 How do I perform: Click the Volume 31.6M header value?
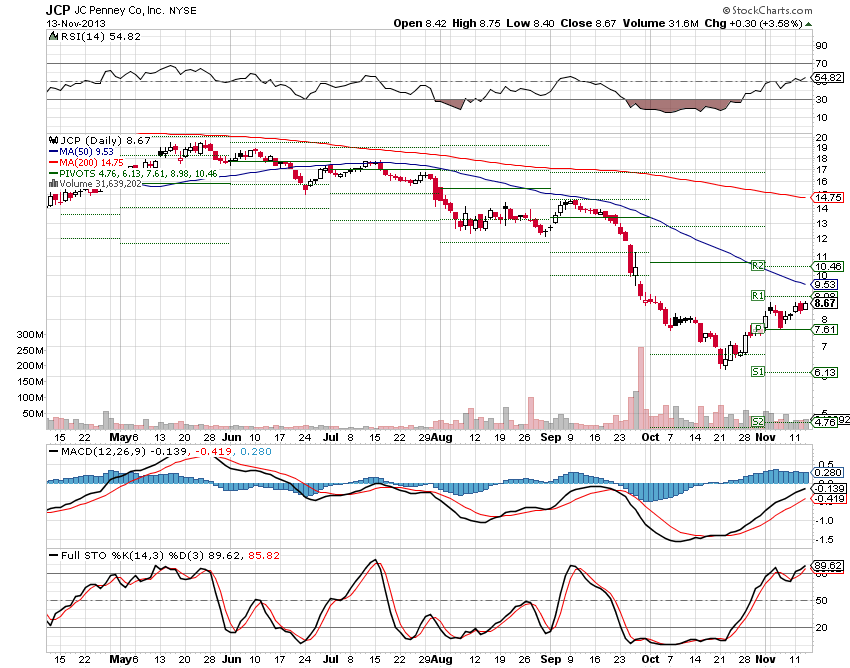[x=660, y=23]
